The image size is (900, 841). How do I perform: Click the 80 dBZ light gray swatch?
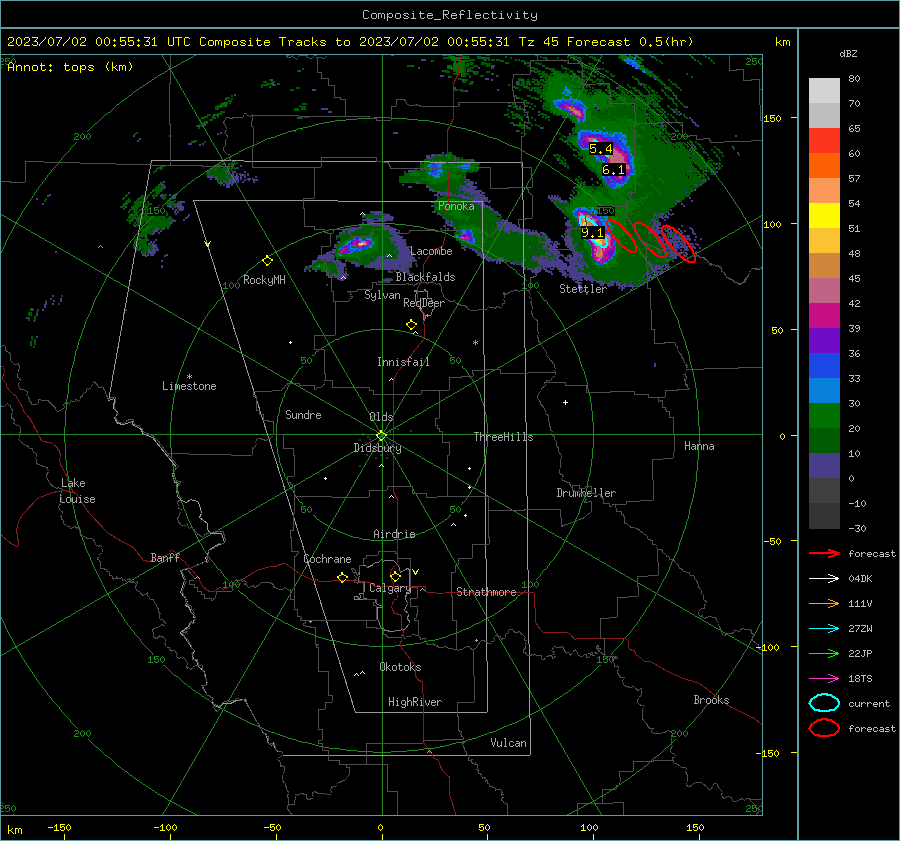[824, 90]
